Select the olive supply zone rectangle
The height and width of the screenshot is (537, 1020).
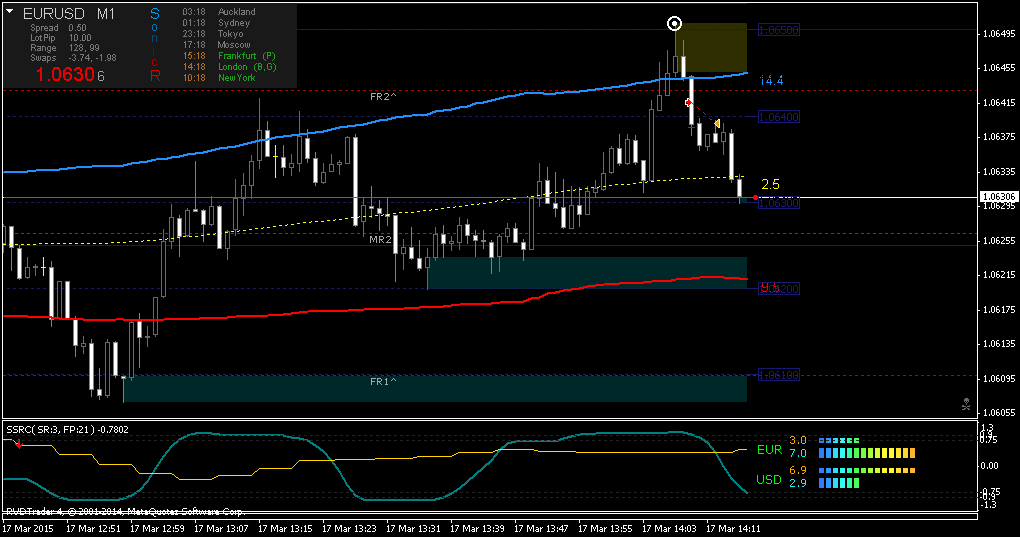click(714, 48)
